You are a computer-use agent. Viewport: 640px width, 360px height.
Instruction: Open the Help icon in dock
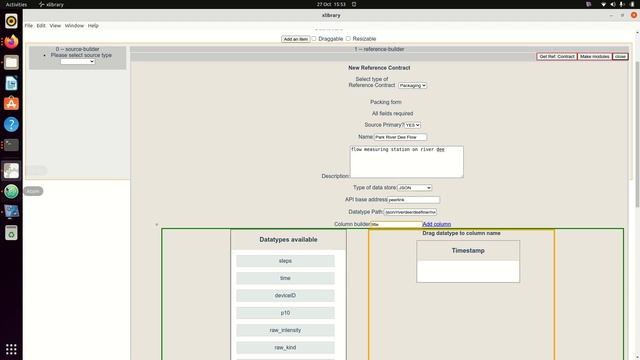pyautogui.click(x=11, y=124)
